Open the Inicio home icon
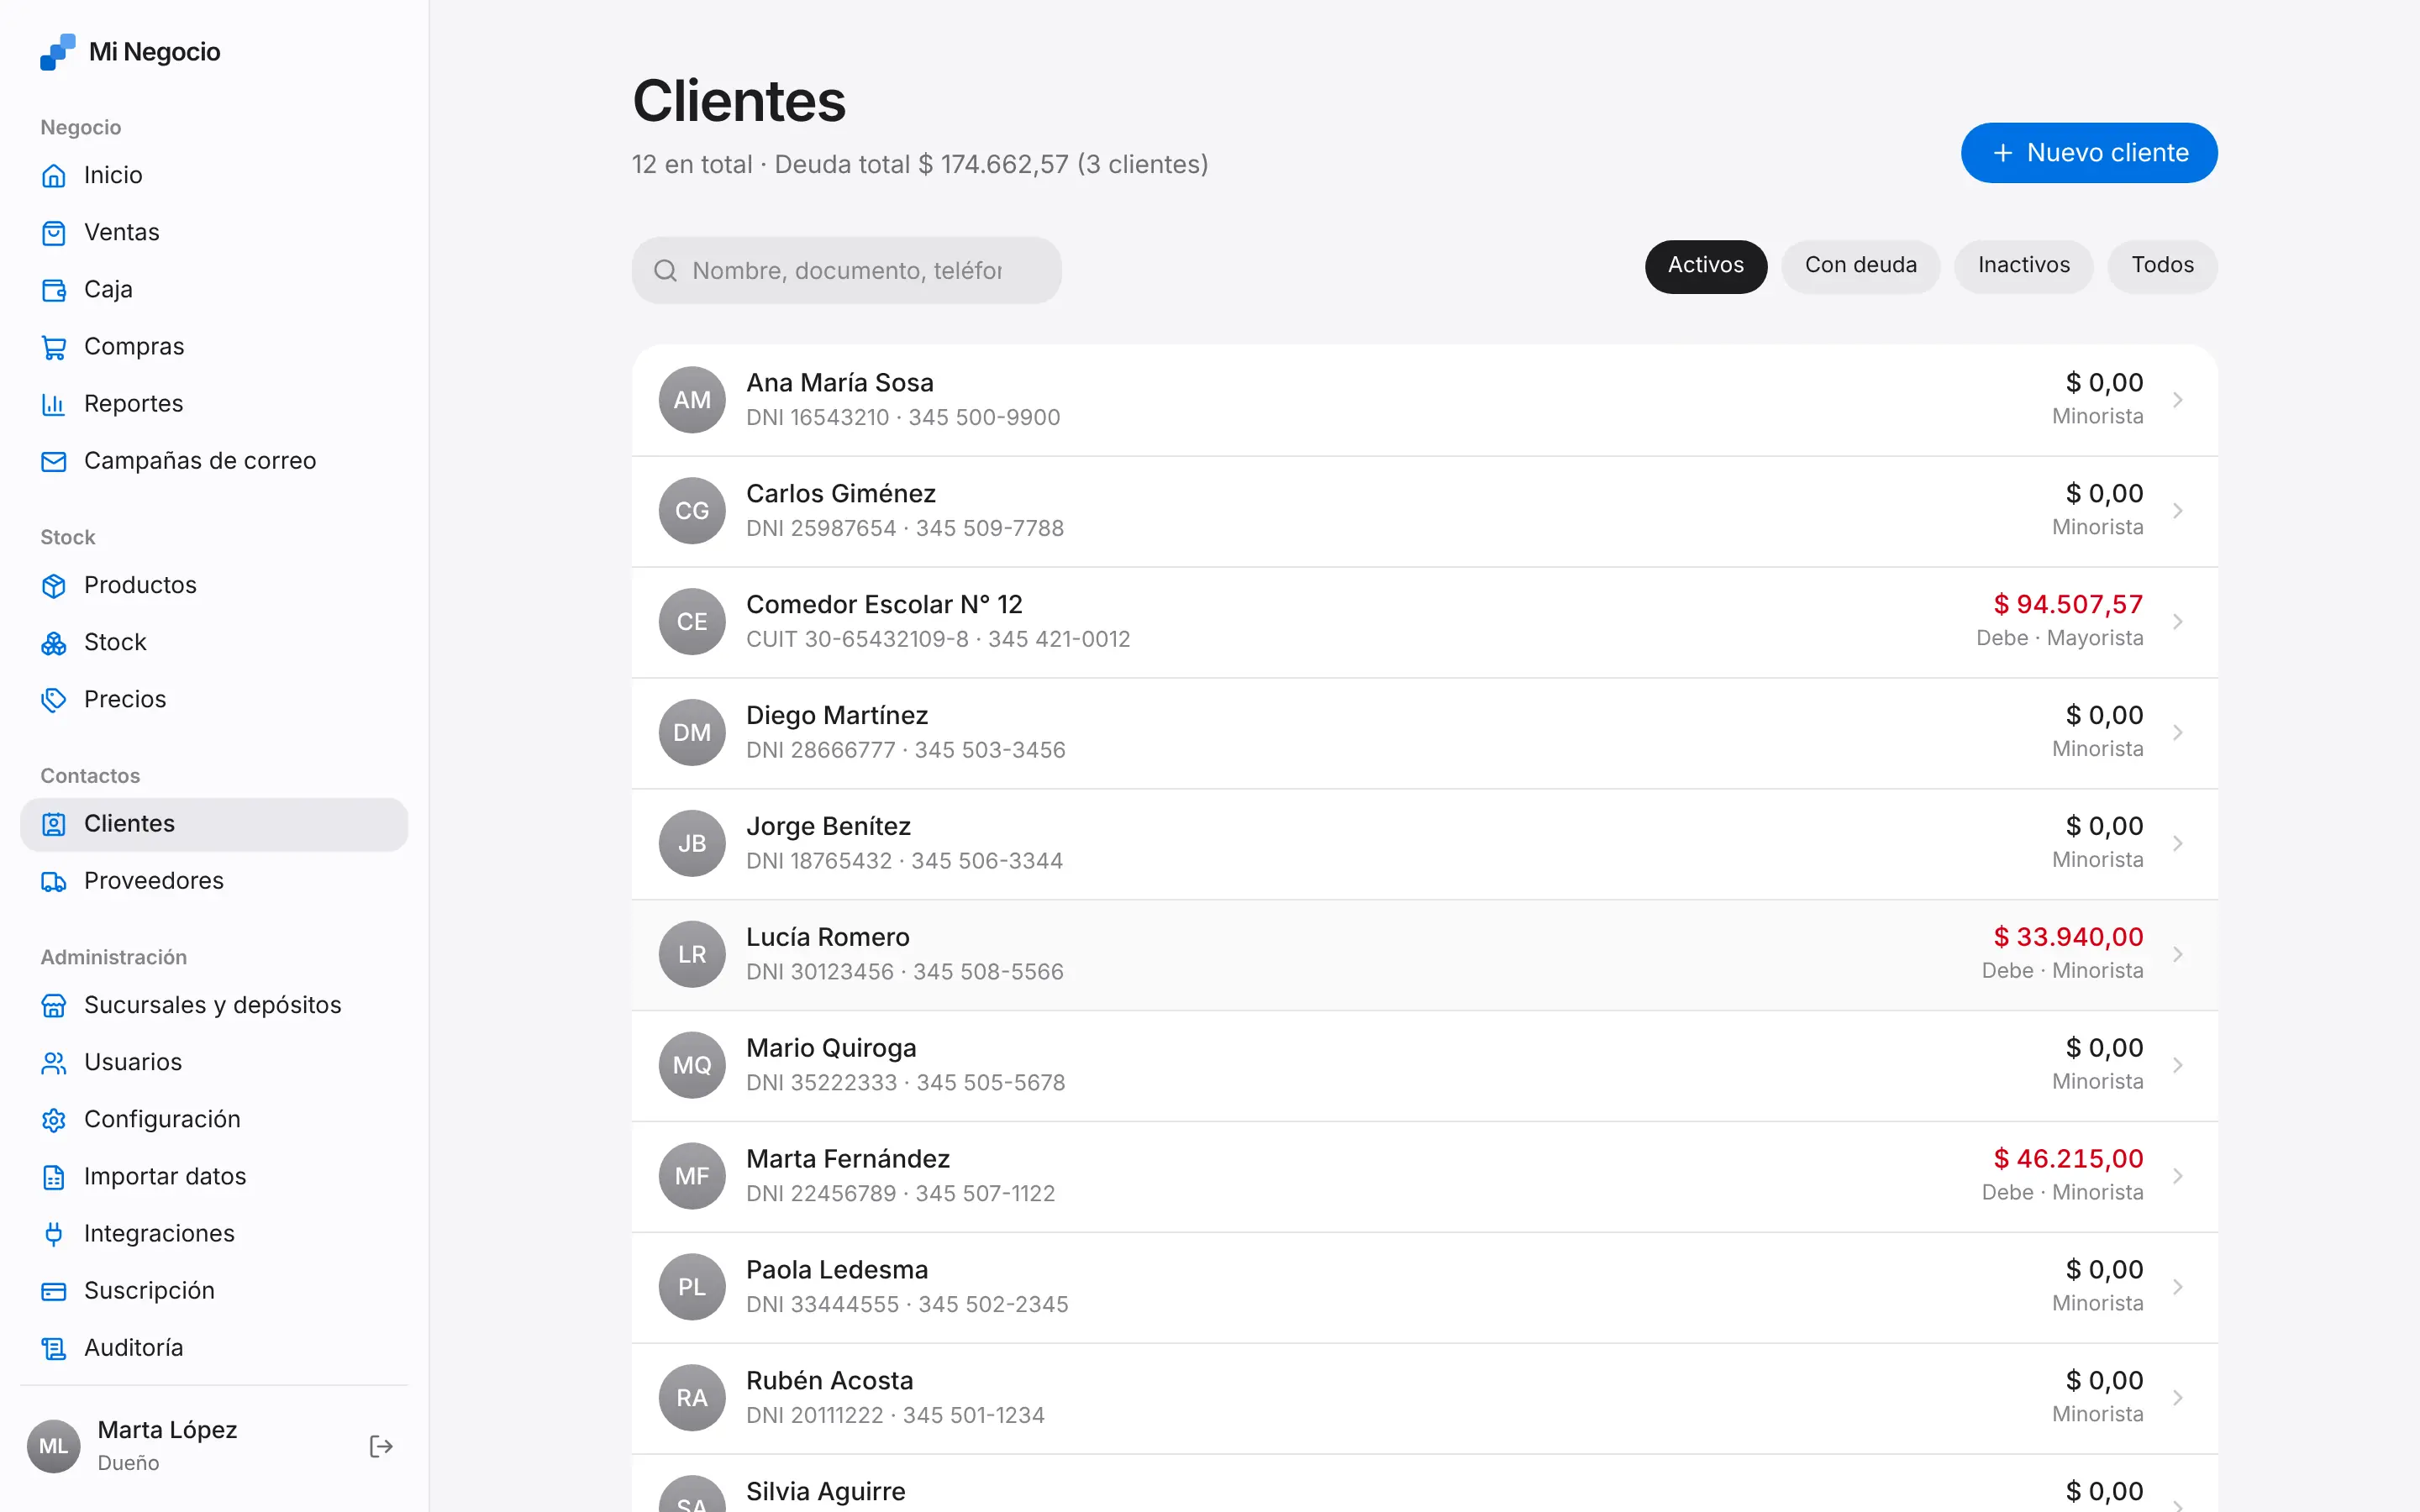 (x=54, y=176)
